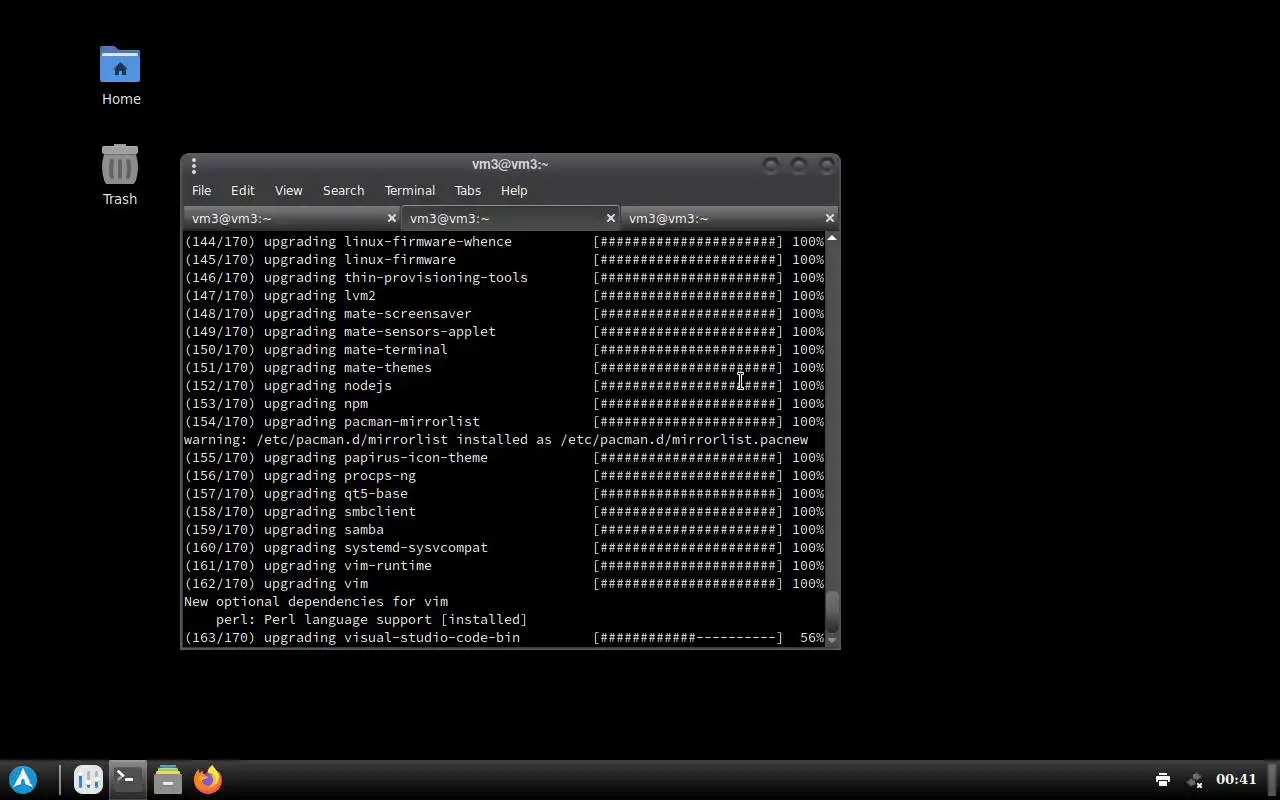Open the file manager icon in taskbar
Viewport: 1280px width, 800px height.
coord(168,780)
